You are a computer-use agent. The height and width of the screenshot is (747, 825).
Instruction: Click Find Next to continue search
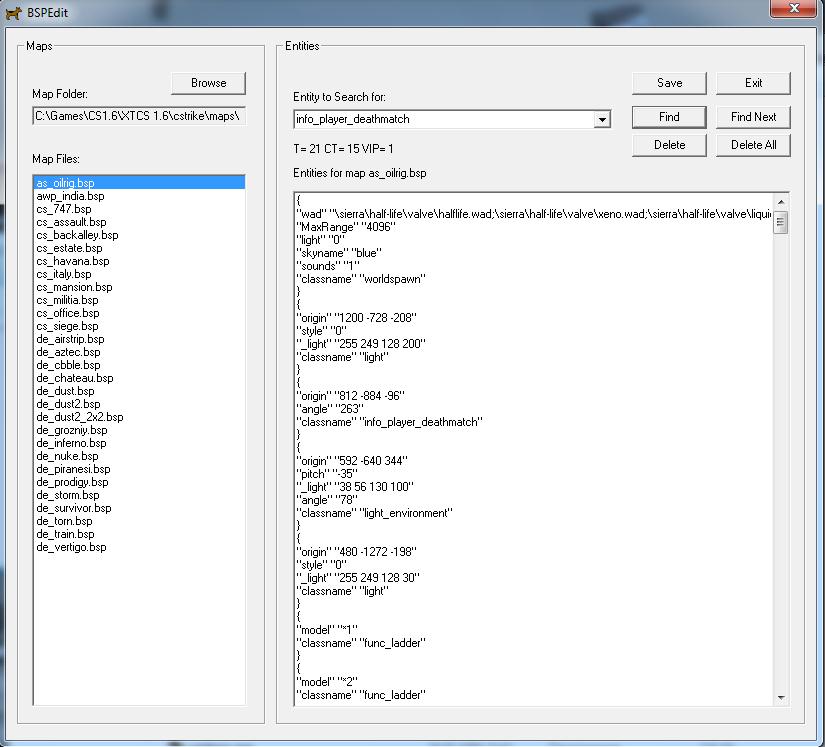(x=753, y=117)
